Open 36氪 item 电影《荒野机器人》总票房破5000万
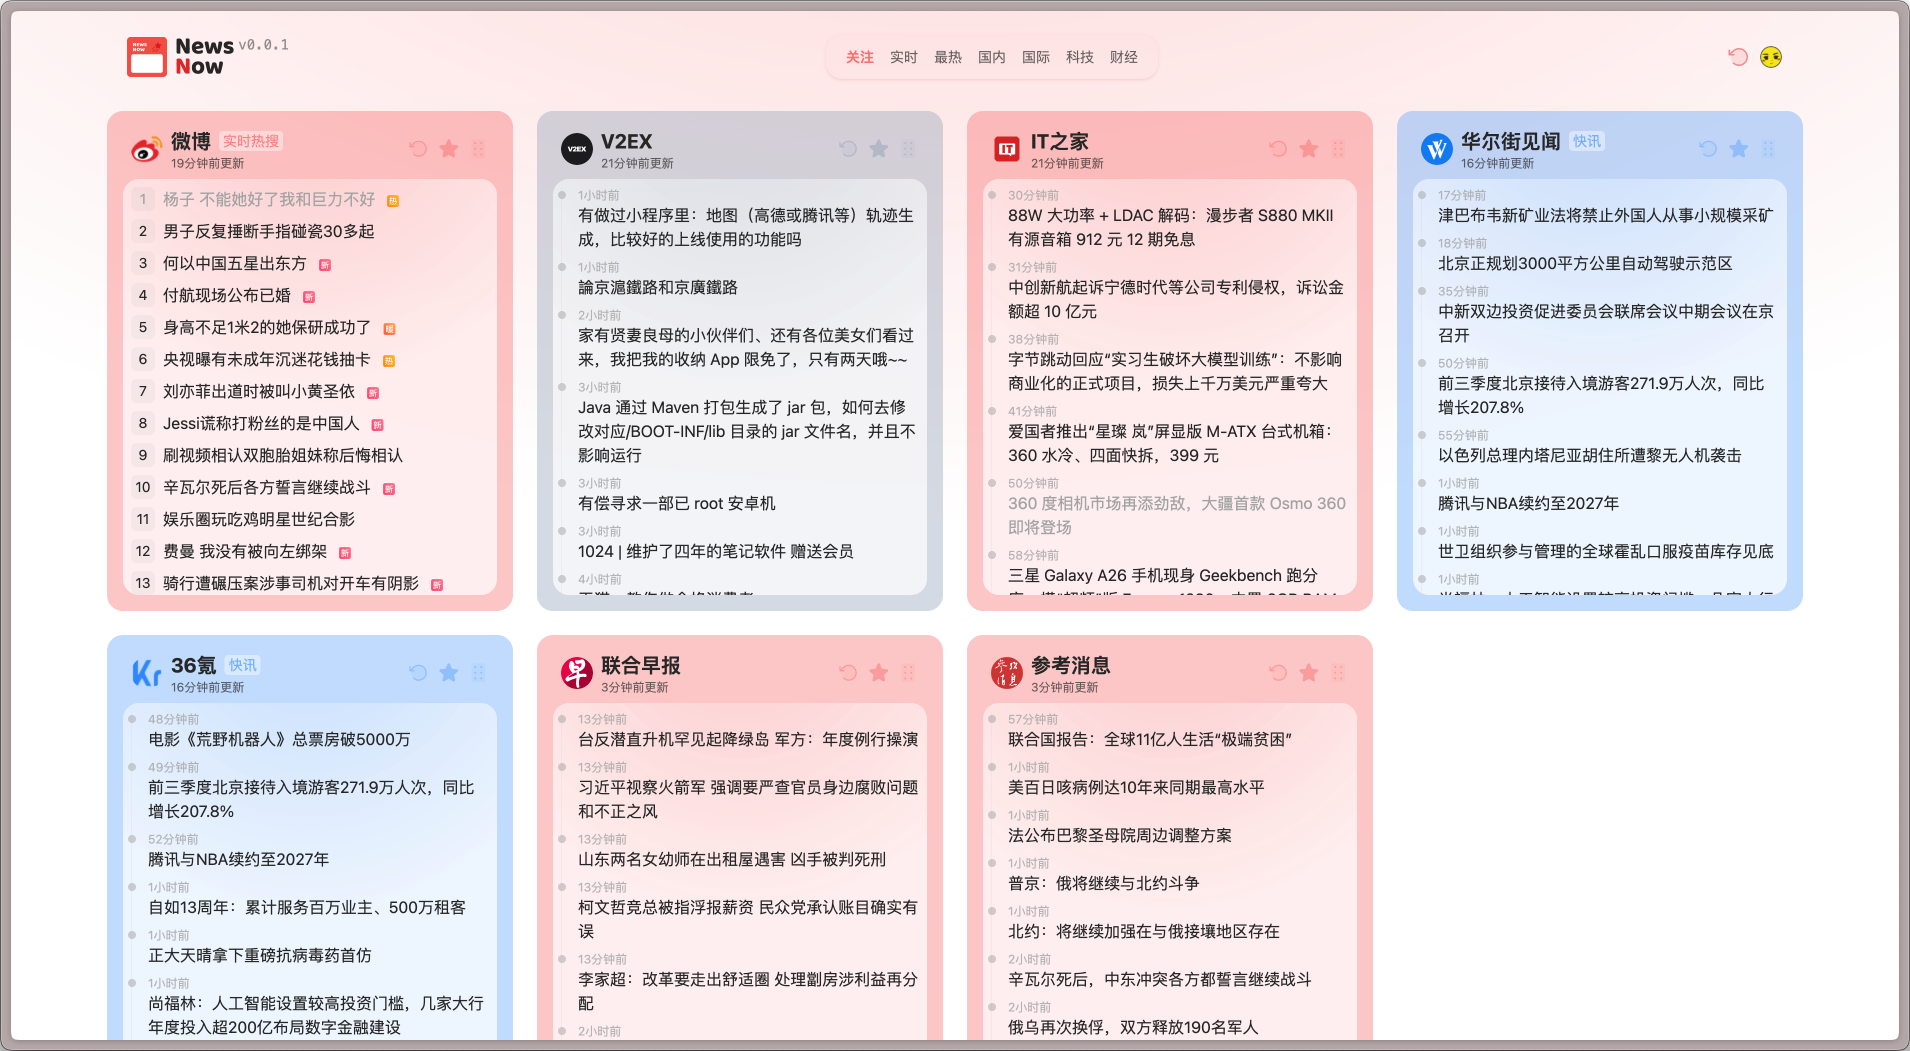The image size is (1910, 1051). pos(279,739)
